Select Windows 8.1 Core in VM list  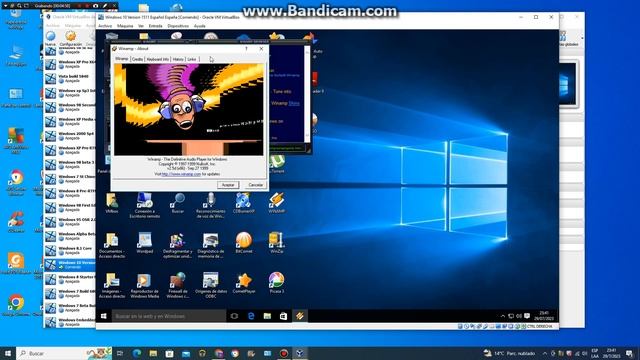point(70,250)
